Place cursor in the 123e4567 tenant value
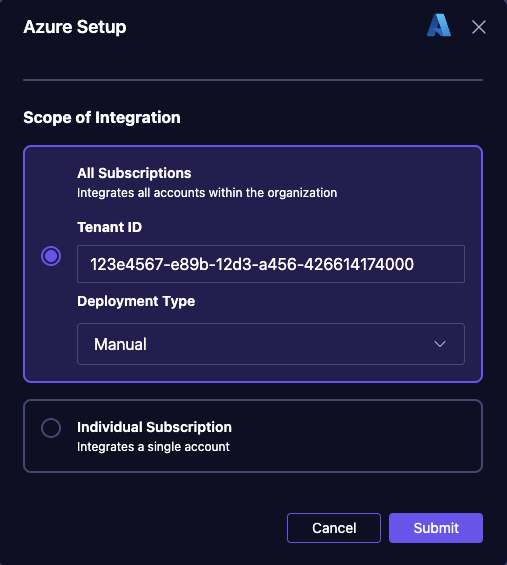 pos(252,264)
